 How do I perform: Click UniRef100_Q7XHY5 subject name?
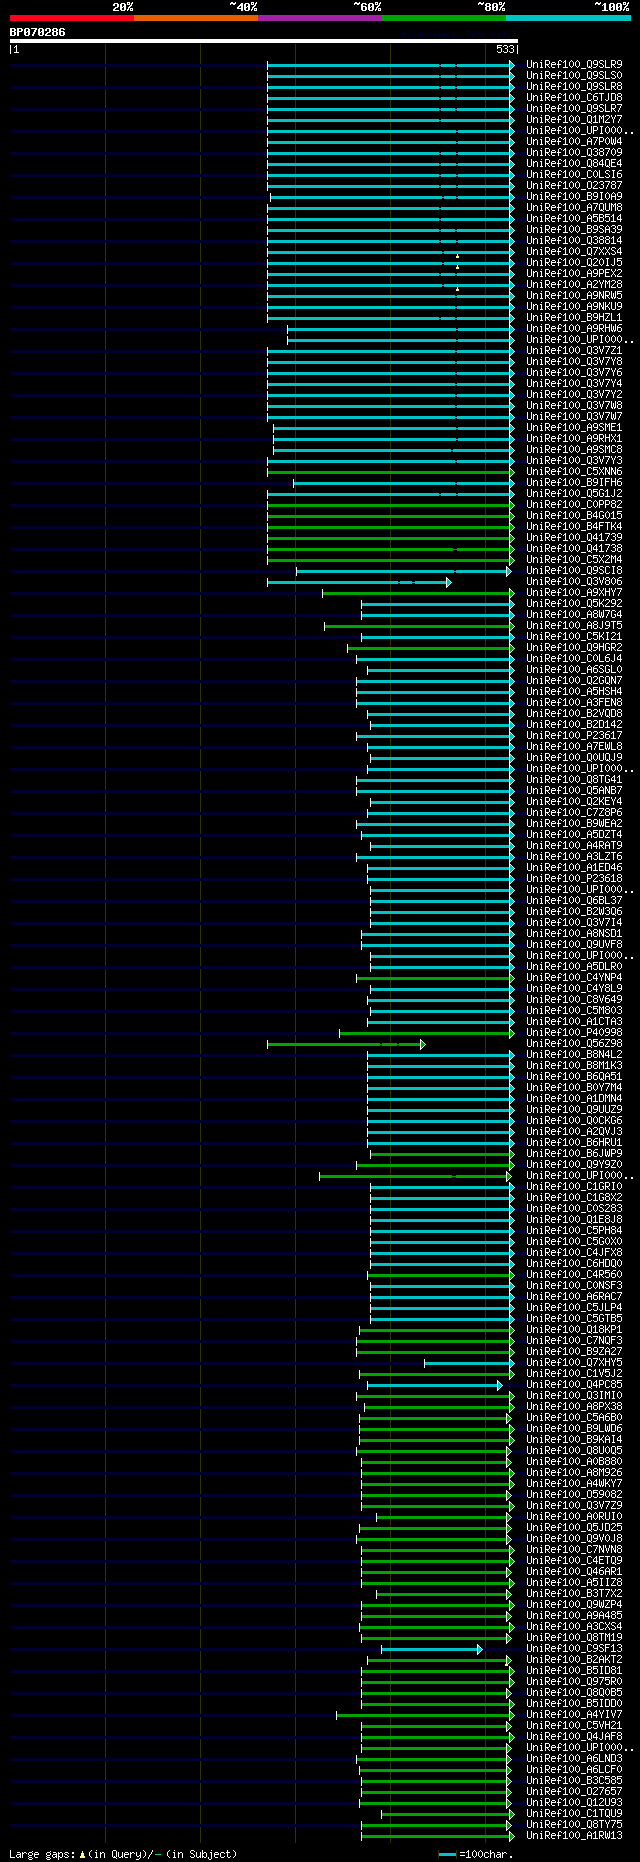574,1363
